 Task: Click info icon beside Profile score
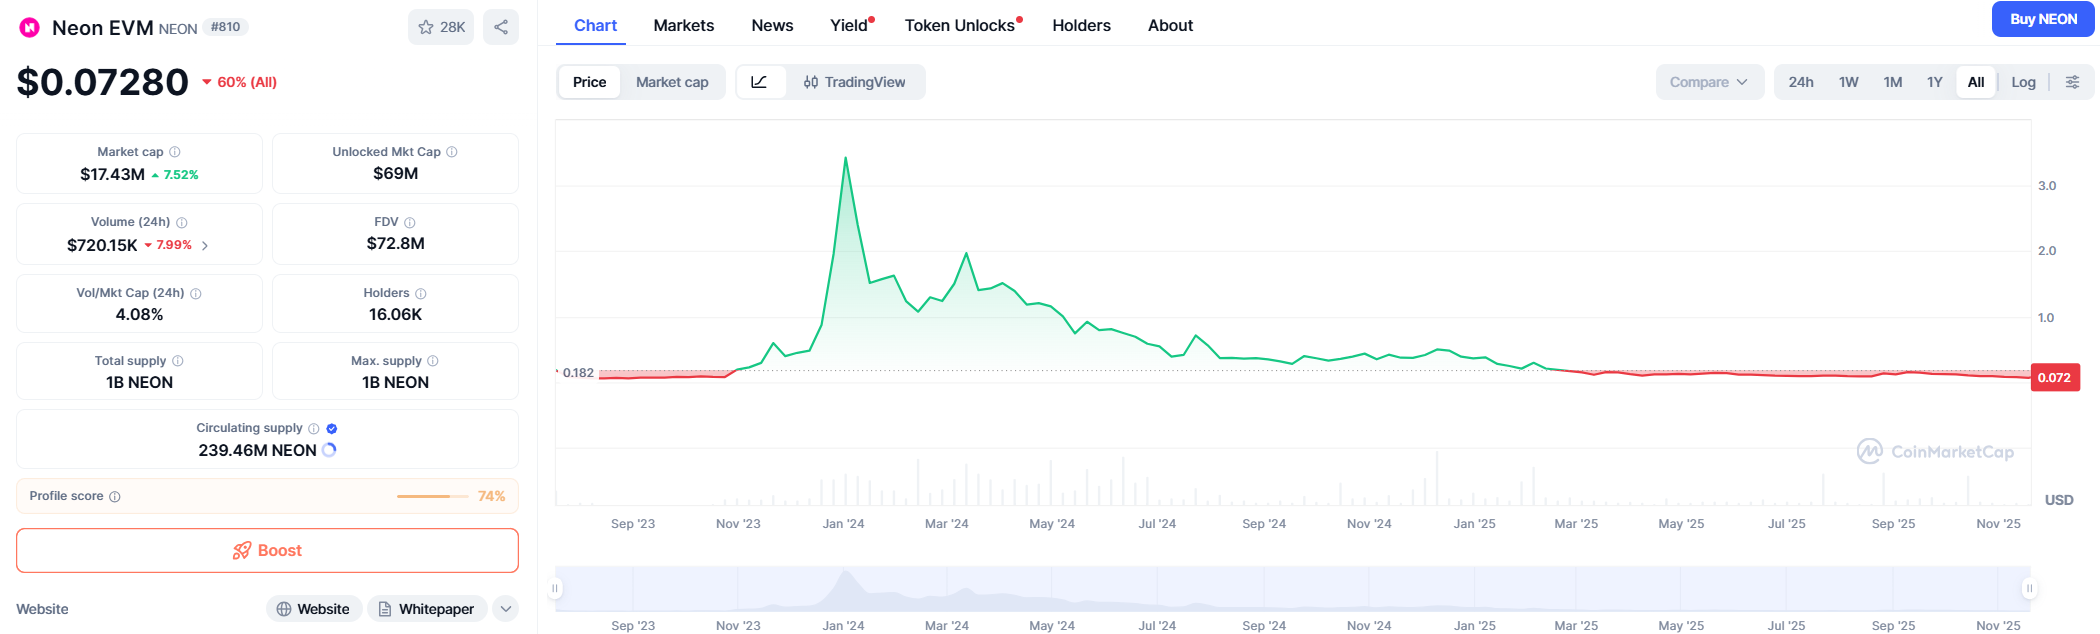coord(115,497)
